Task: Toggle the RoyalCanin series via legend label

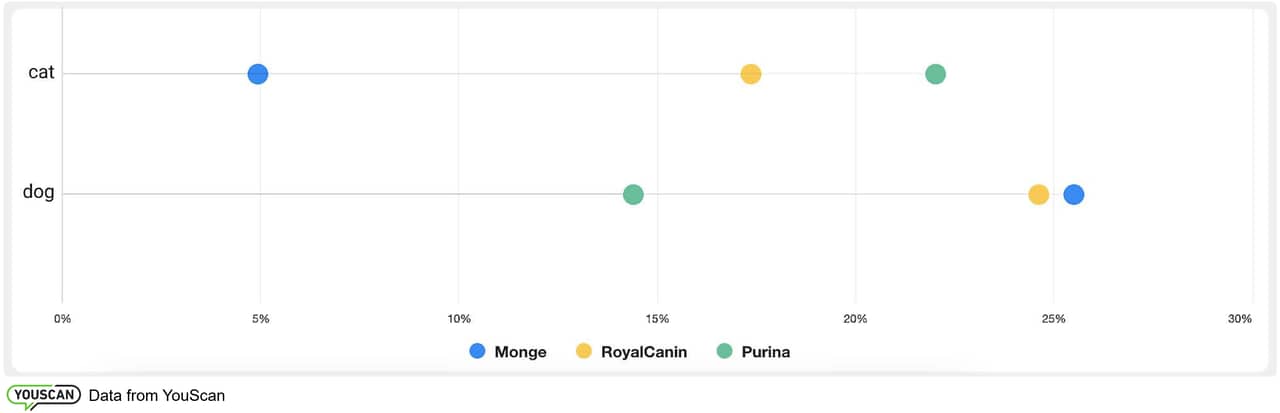Action: [x=644, y=352]
